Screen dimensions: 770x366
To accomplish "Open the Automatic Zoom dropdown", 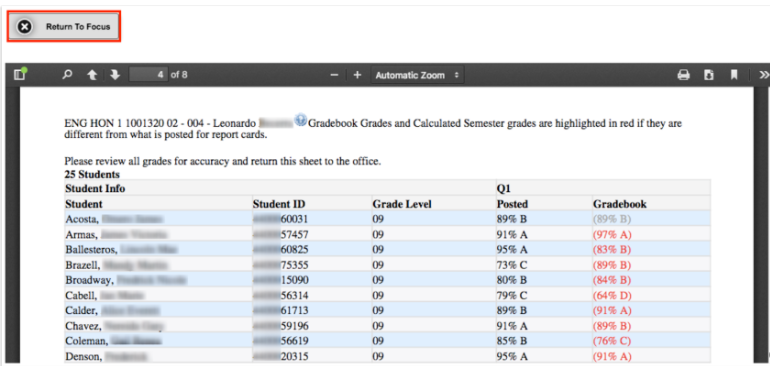I will (x=417, y=75).
